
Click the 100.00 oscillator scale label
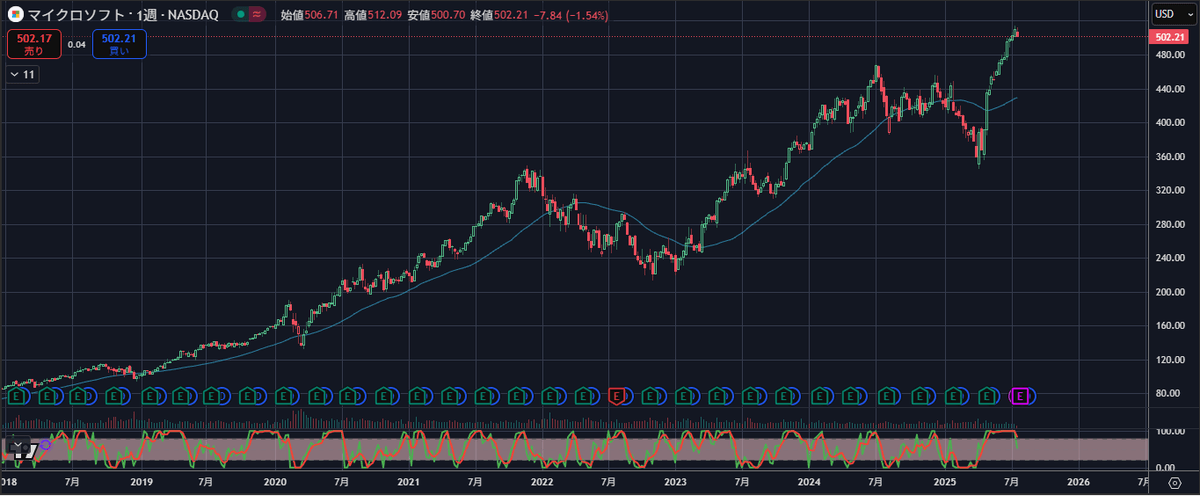(x=1169, y=431)
